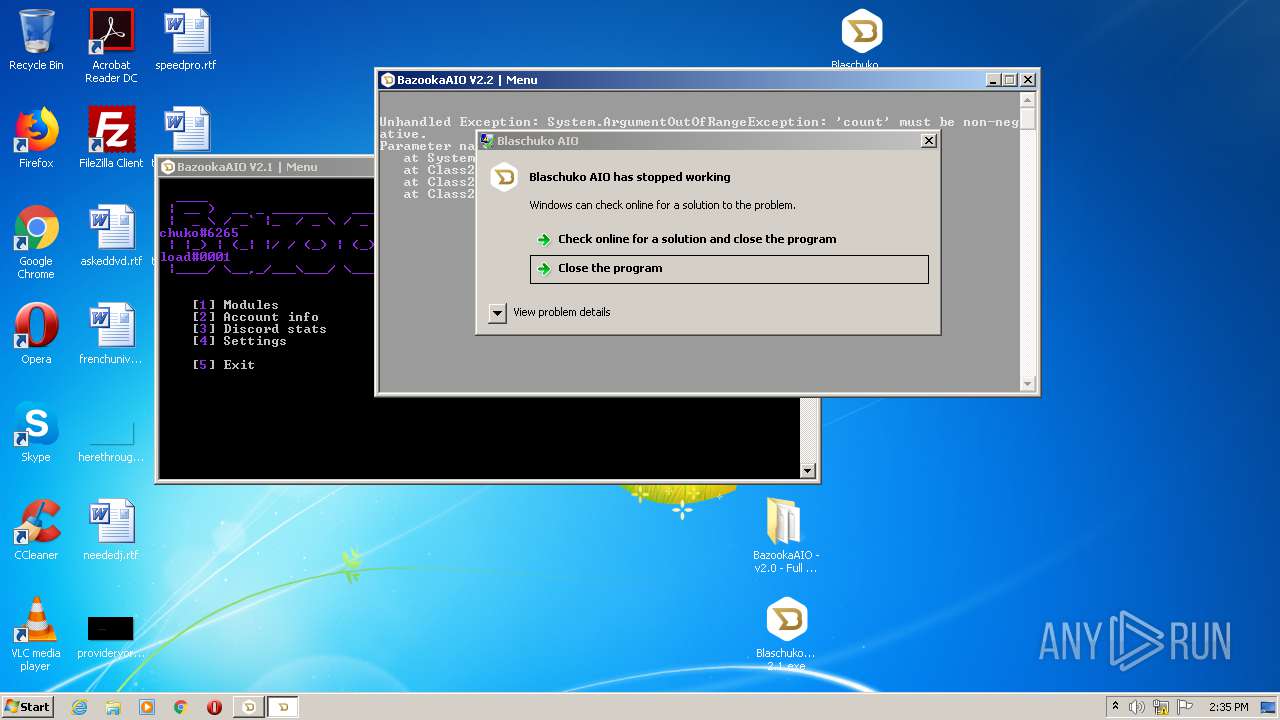The image size is (1280, 720).
Task: Click the network icon in system tray
Action: [x=1161, y=707]
